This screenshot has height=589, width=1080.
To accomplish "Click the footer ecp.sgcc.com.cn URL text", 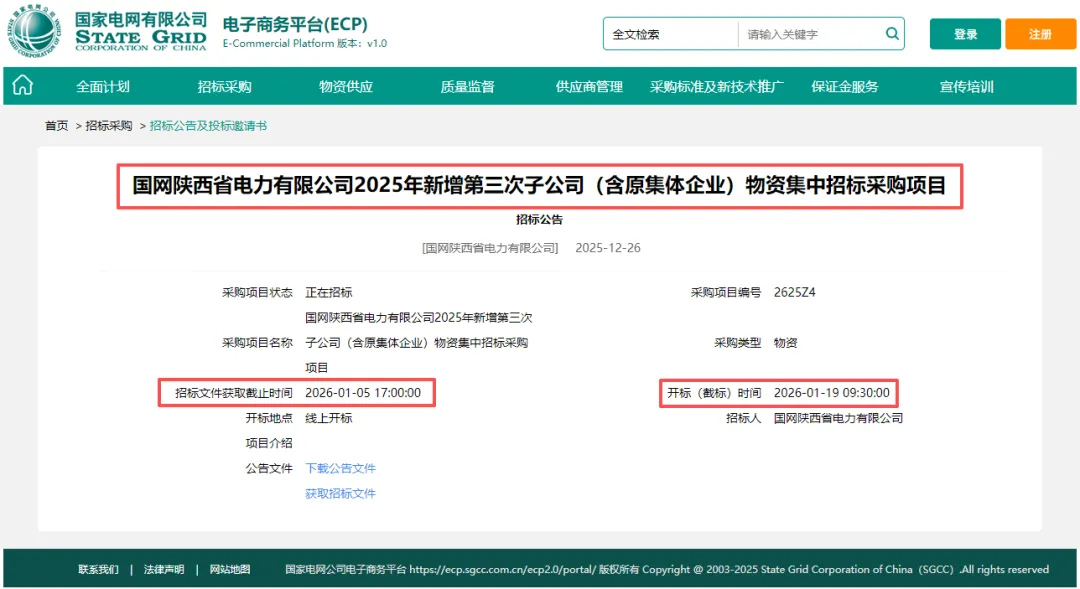I will point(502,569).
